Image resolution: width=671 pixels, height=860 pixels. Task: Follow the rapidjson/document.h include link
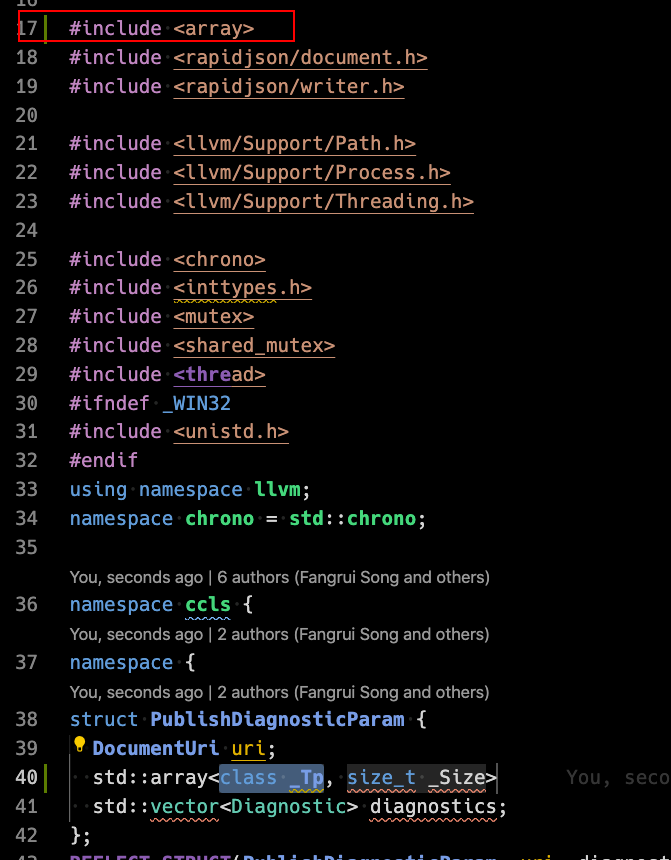pos(300,57)
